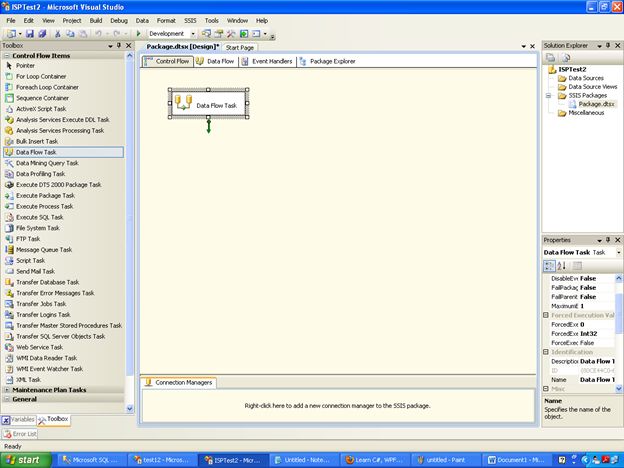This screenshot has height=468, width=624.
Task: Click Properties grid scrollbar up arrow
Action: pyautogui.click(x=618, y=278)
